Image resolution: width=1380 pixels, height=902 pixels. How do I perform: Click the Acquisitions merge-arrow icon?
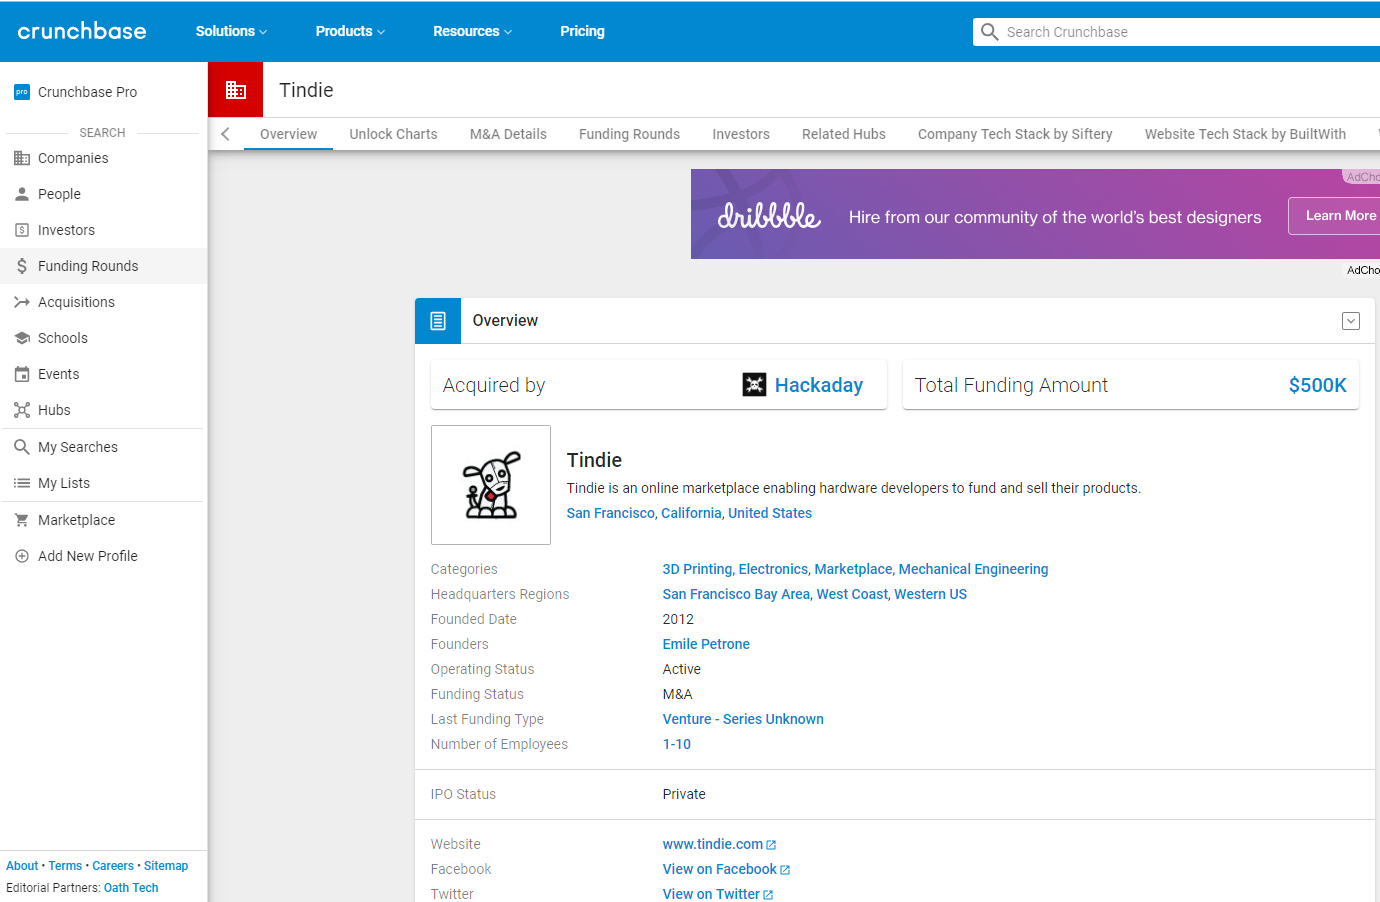pos(22,302)
